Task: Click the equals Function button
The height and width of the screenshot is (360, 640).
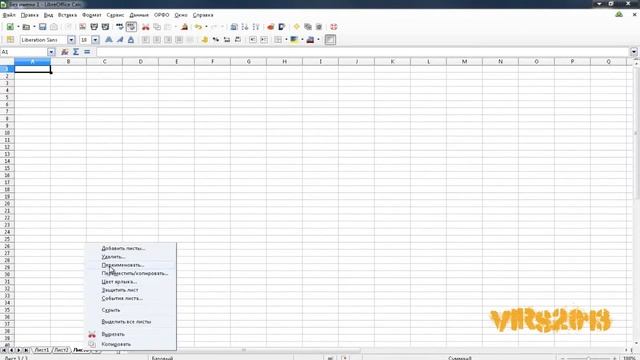Action: click(x=87, y=52)
